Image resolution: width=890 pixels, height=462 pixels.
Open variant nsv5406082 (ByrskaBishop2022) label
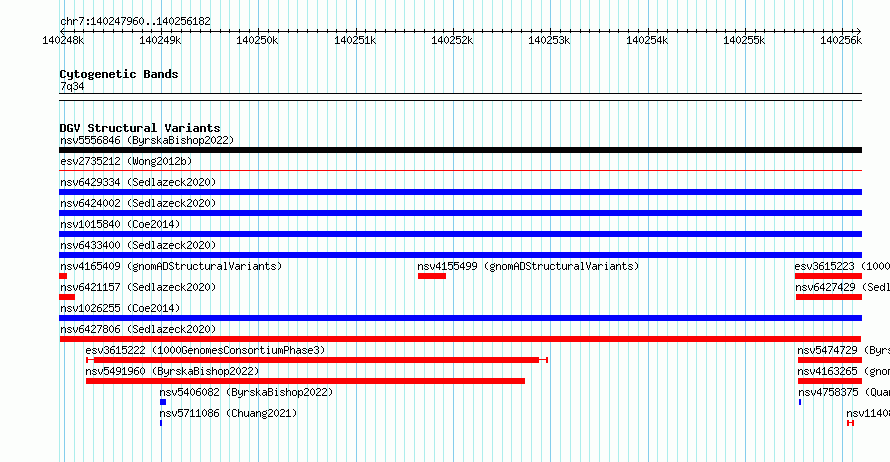point(246,392)
